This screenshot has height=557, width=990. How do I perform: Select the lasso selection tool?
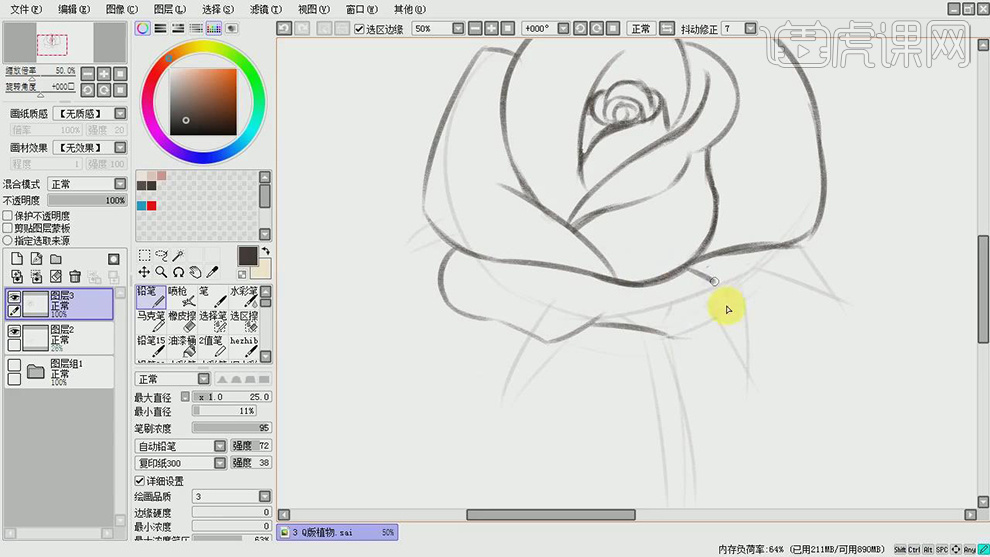pos(161,256)
